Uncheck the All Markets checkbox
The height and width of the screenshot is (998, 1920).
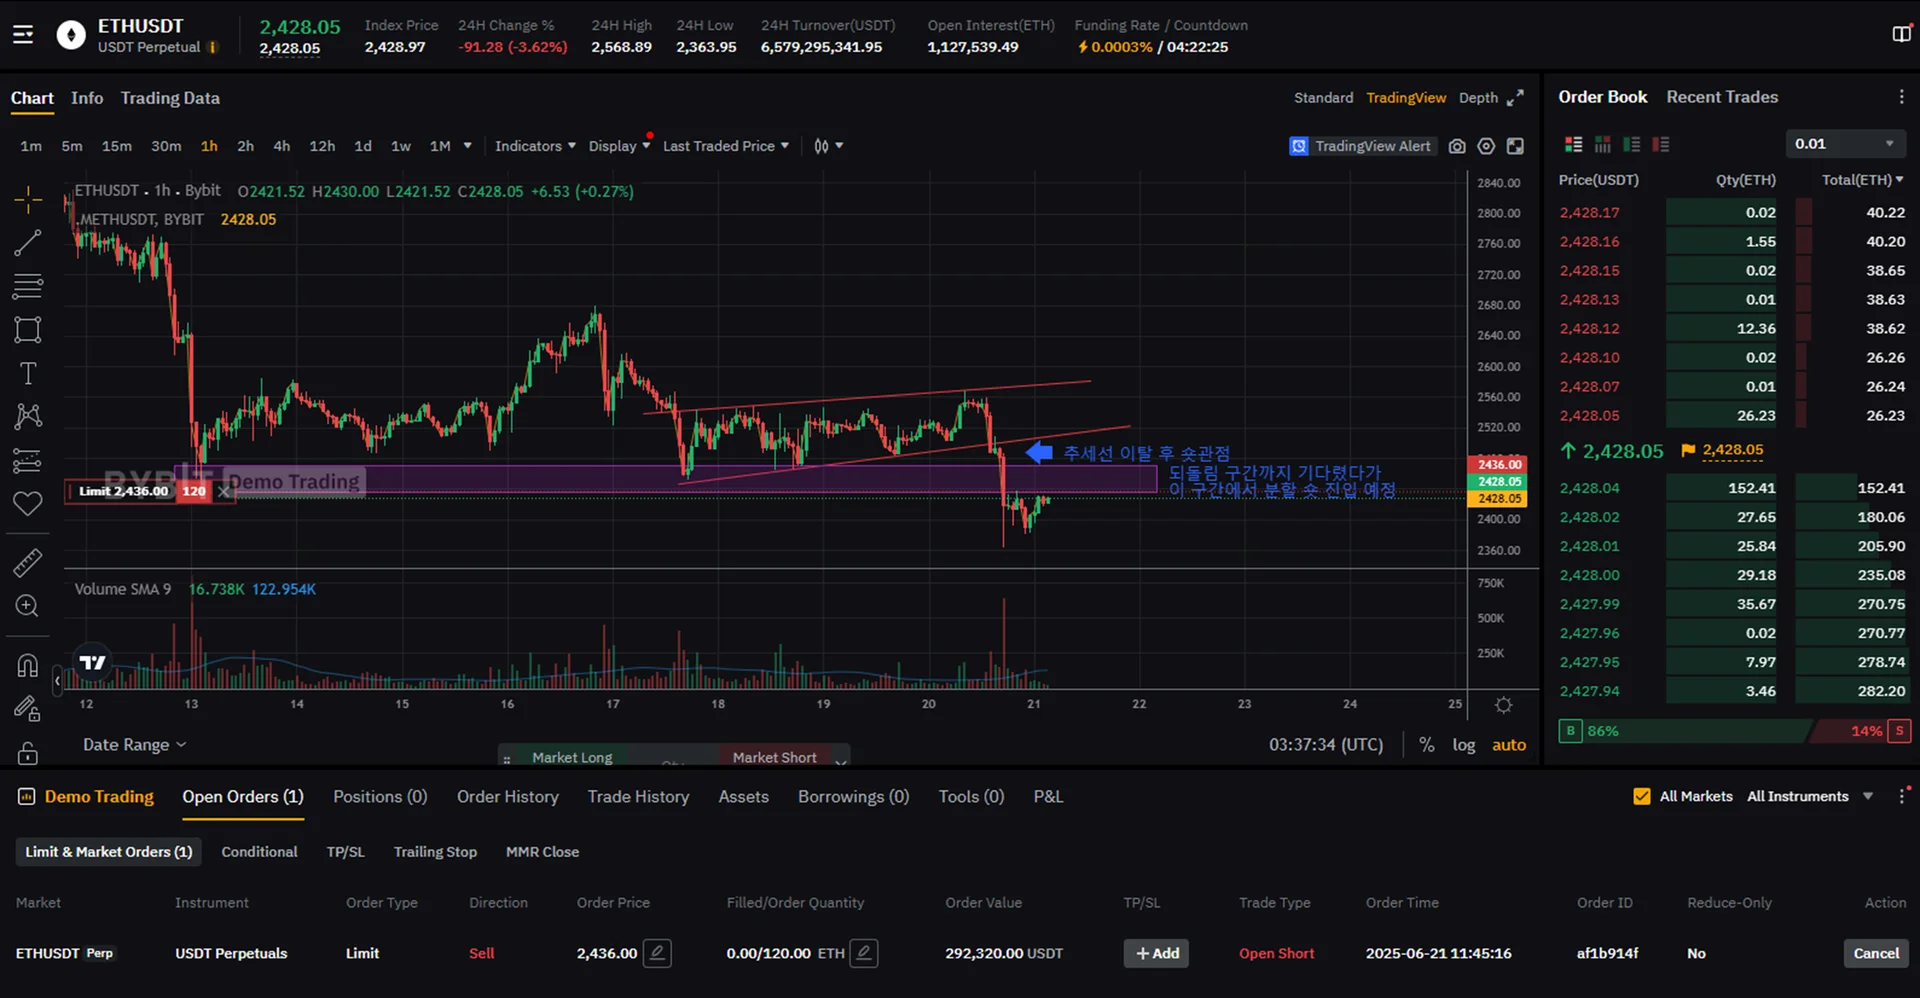1642,796
